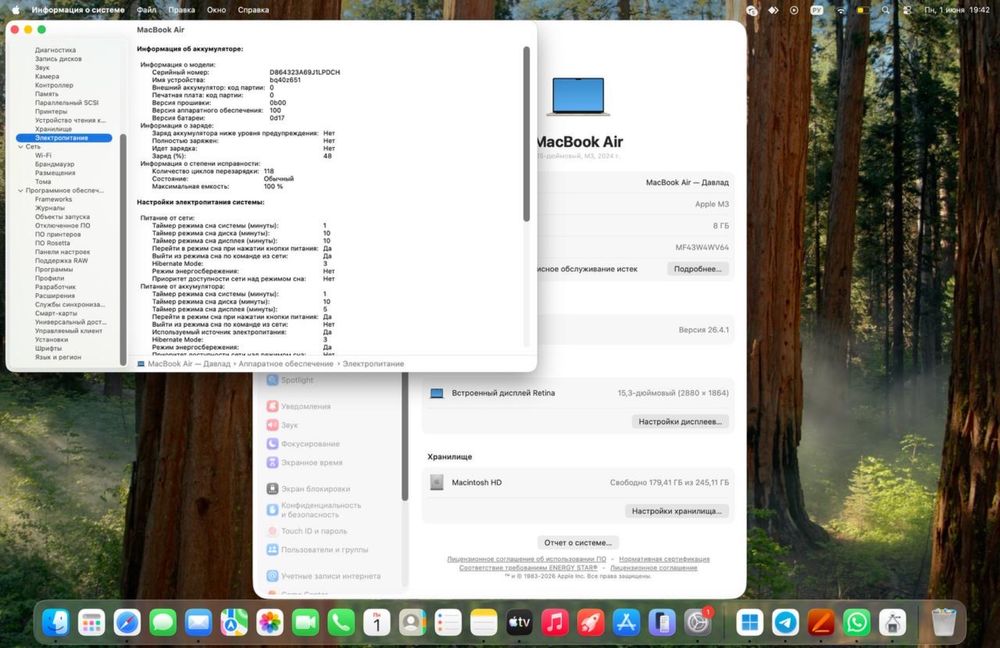
Task: Select ПО Rosetta in sidebar
Action: (52, 243)
